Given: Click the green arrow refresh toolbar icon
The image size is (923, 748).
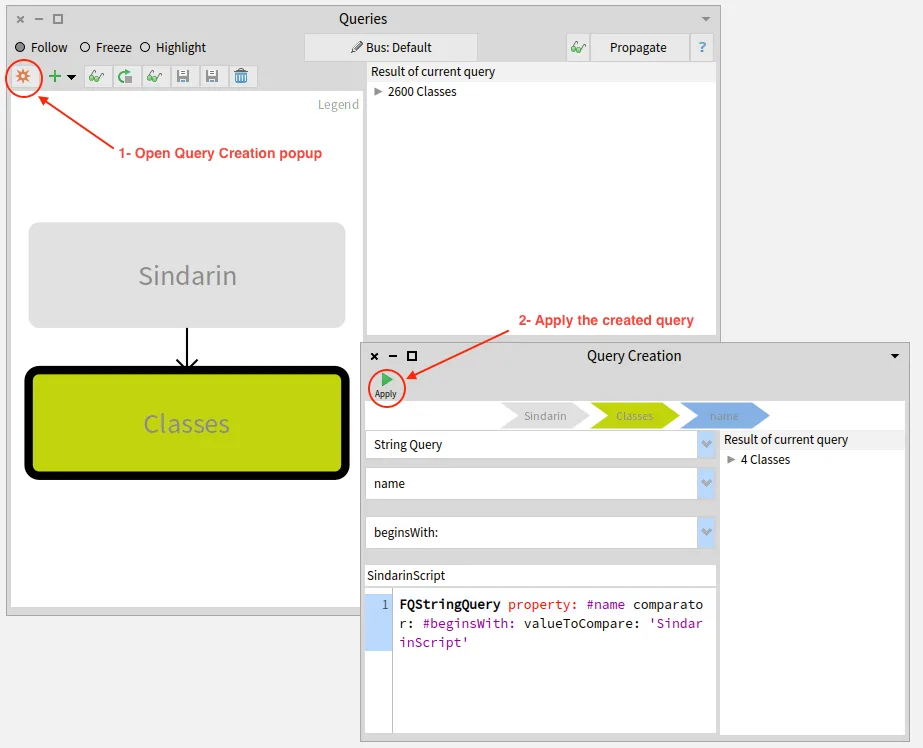Looking at the screenshot, I should pyautogui.click(x=125, y=76).
